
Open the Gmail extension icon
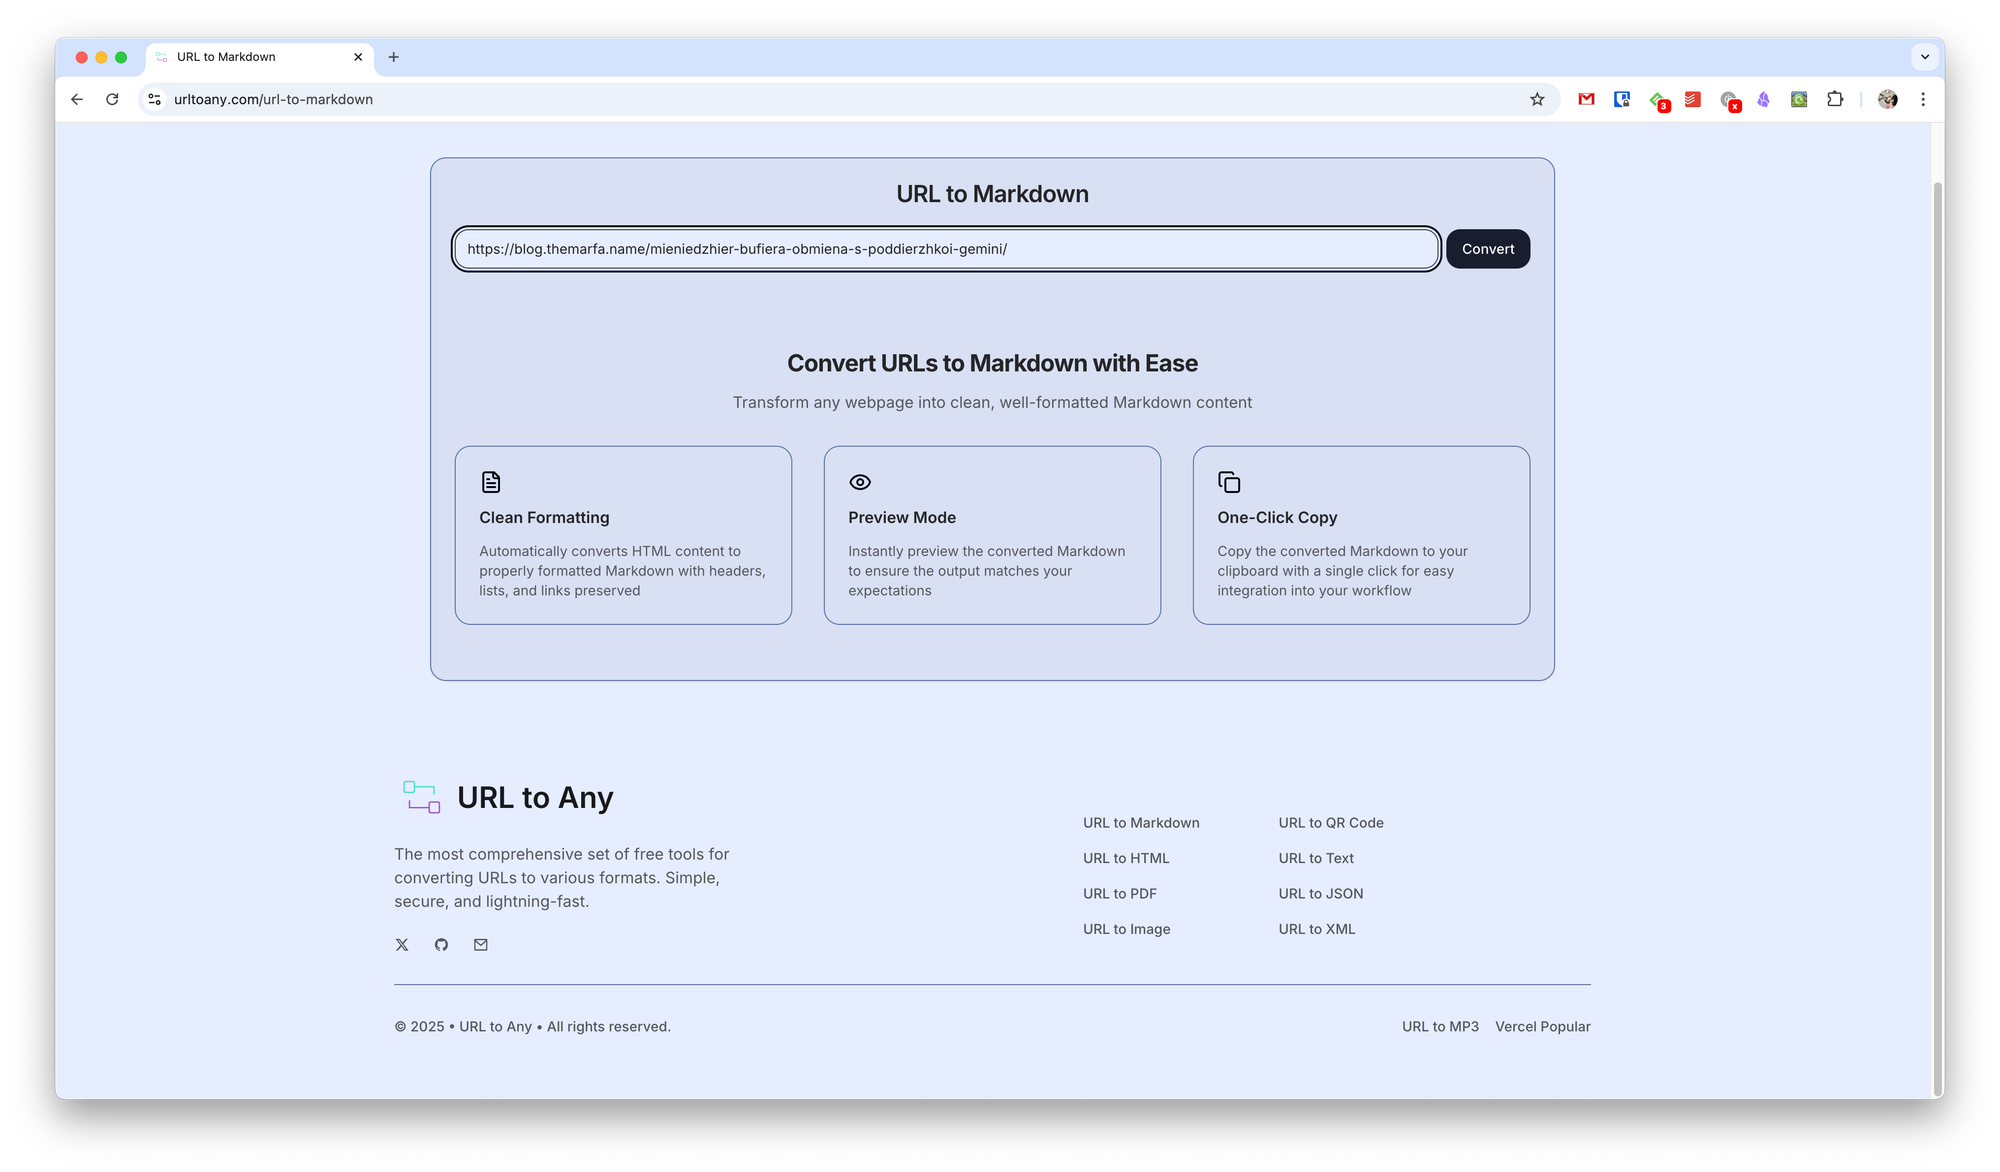click(1586, 99)
